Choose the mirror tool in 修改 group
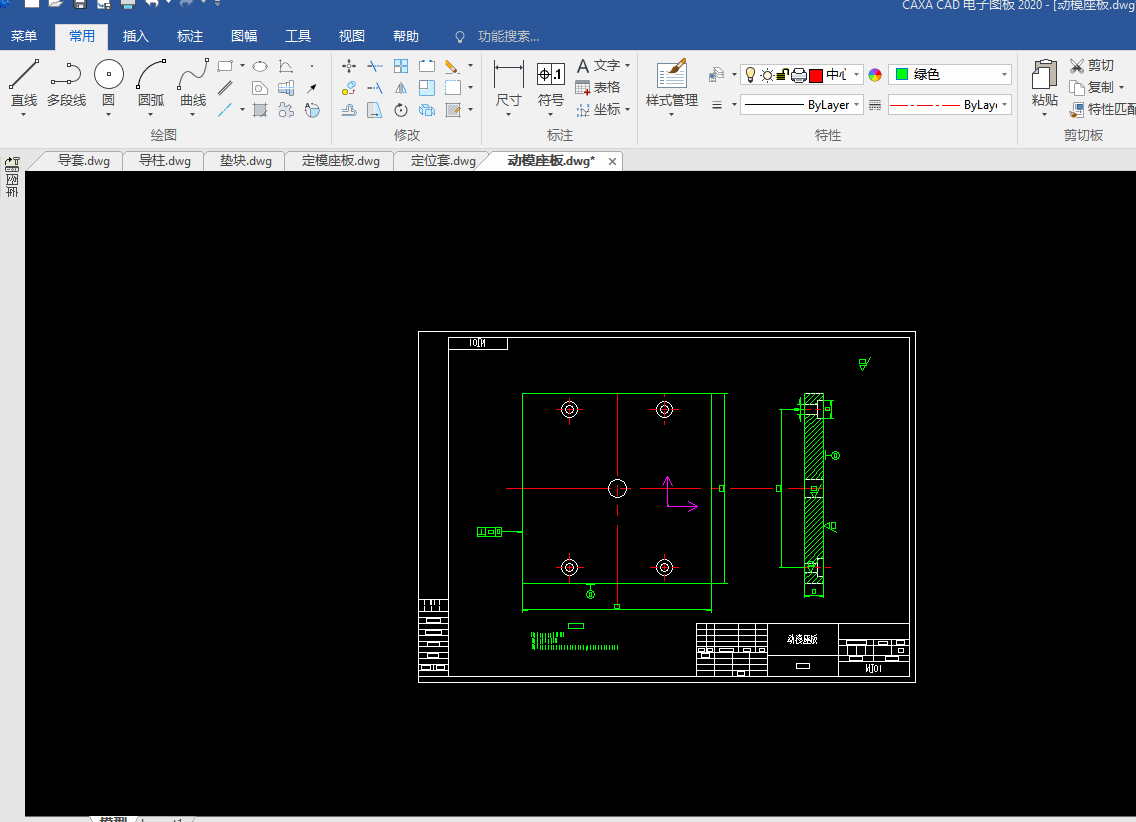Screen dimensions: 1136x822 401,88
